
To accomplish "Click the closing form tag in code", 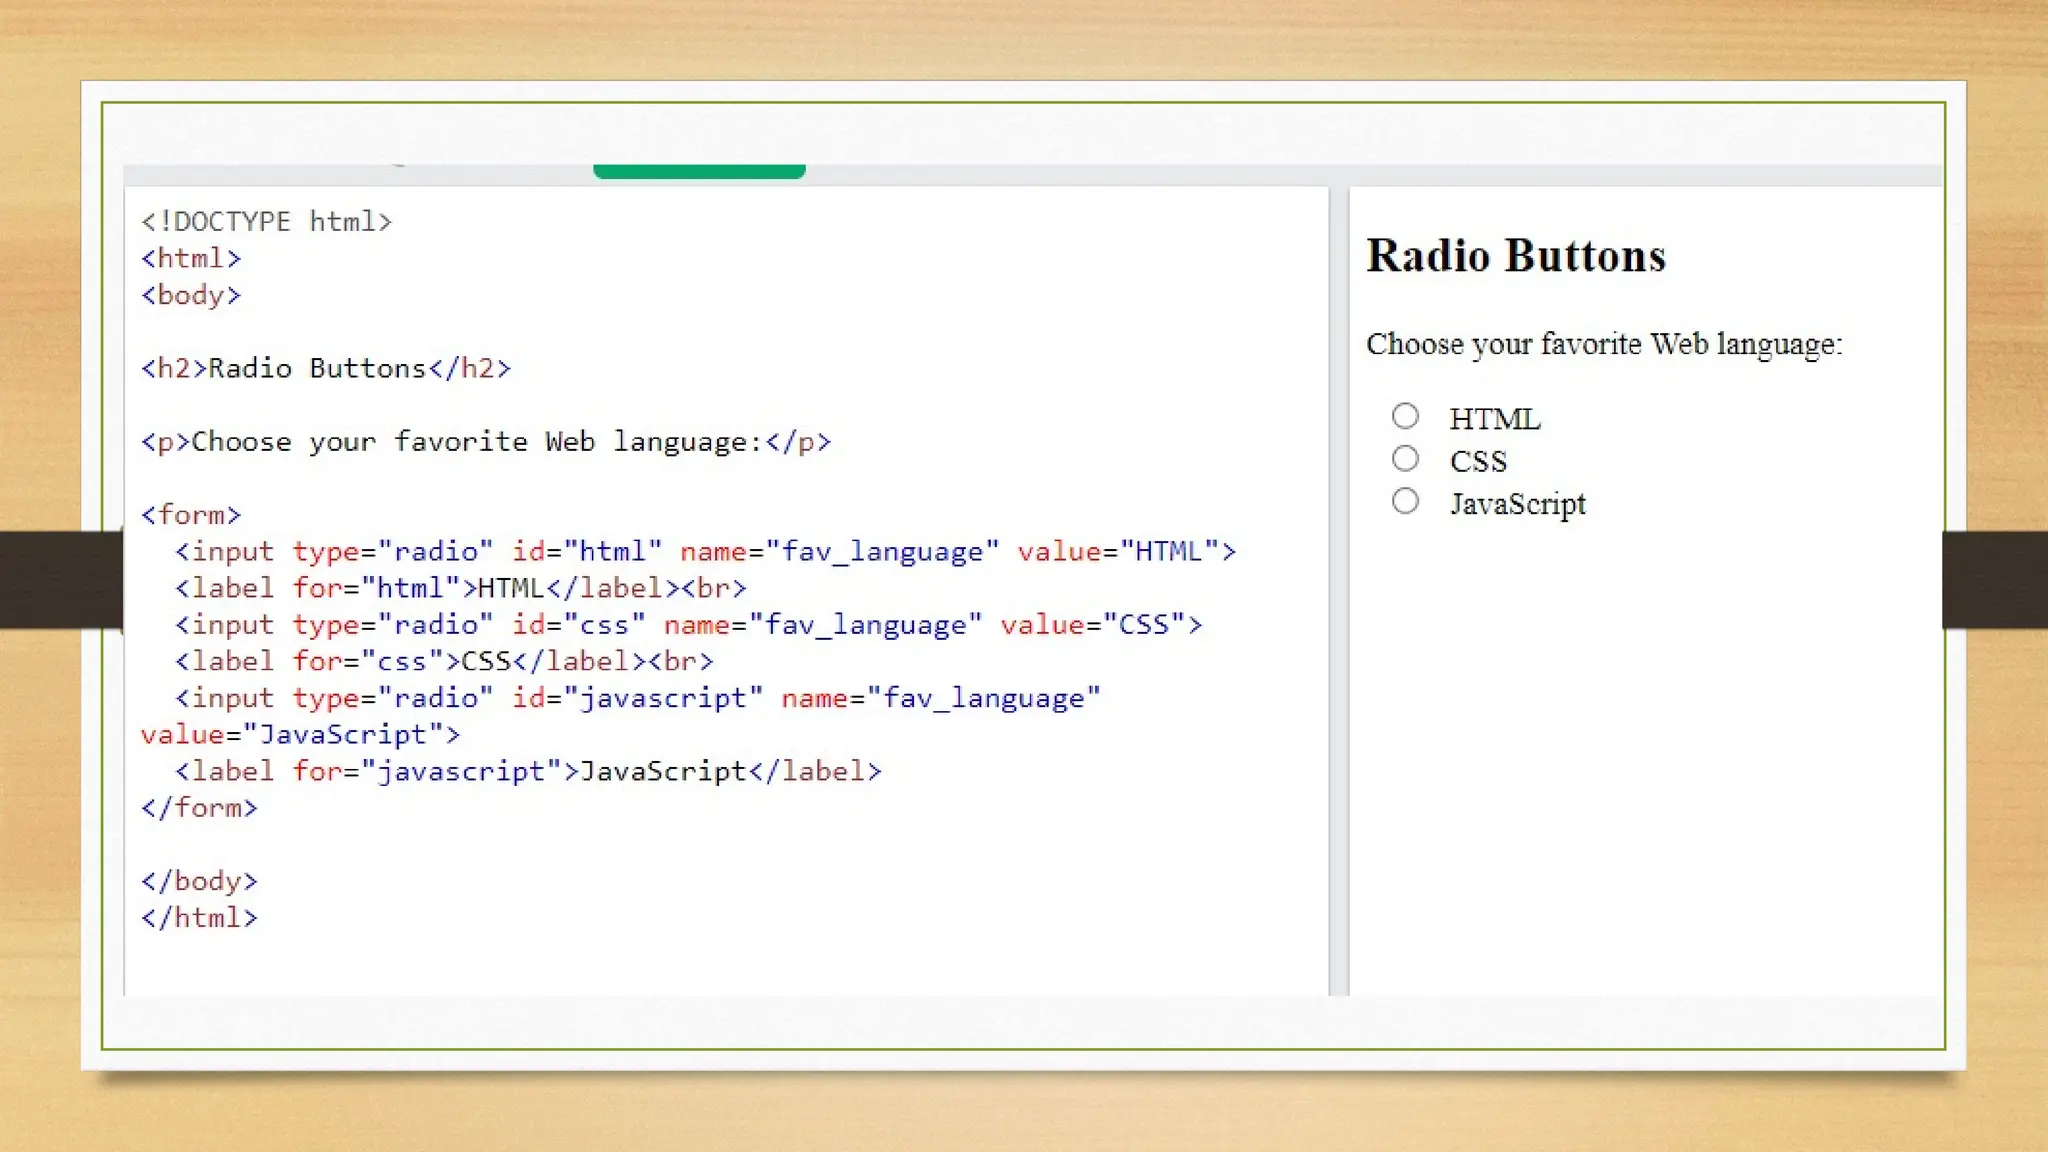I will tap(199, 808).
